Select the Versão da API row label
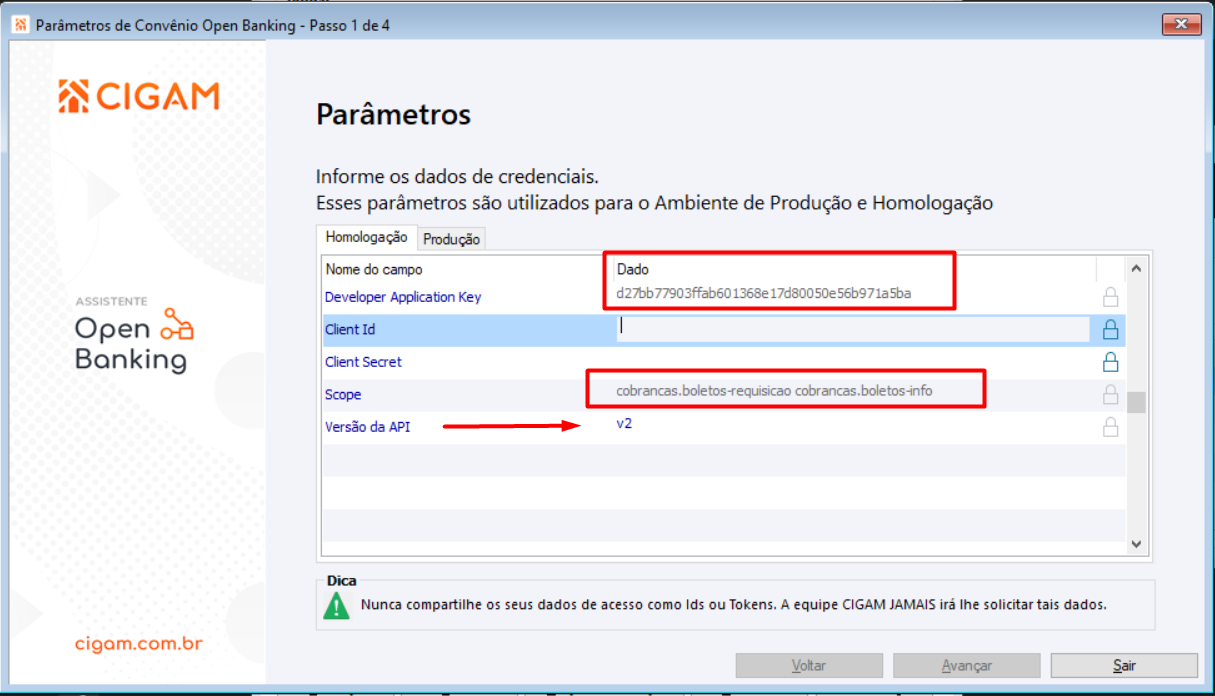This screenshot has height=696, width=1215. point(367,427)
